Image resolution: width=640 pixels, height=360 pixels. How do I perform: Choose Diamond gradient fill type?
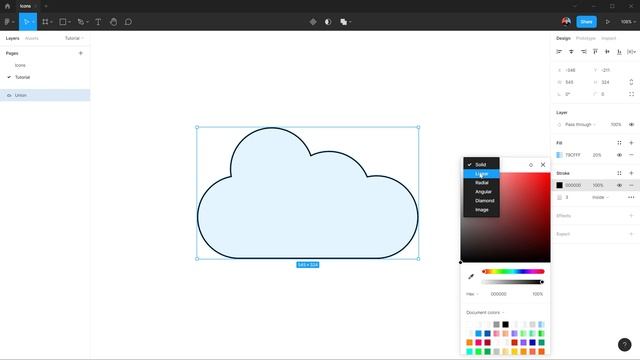(481, 200)
